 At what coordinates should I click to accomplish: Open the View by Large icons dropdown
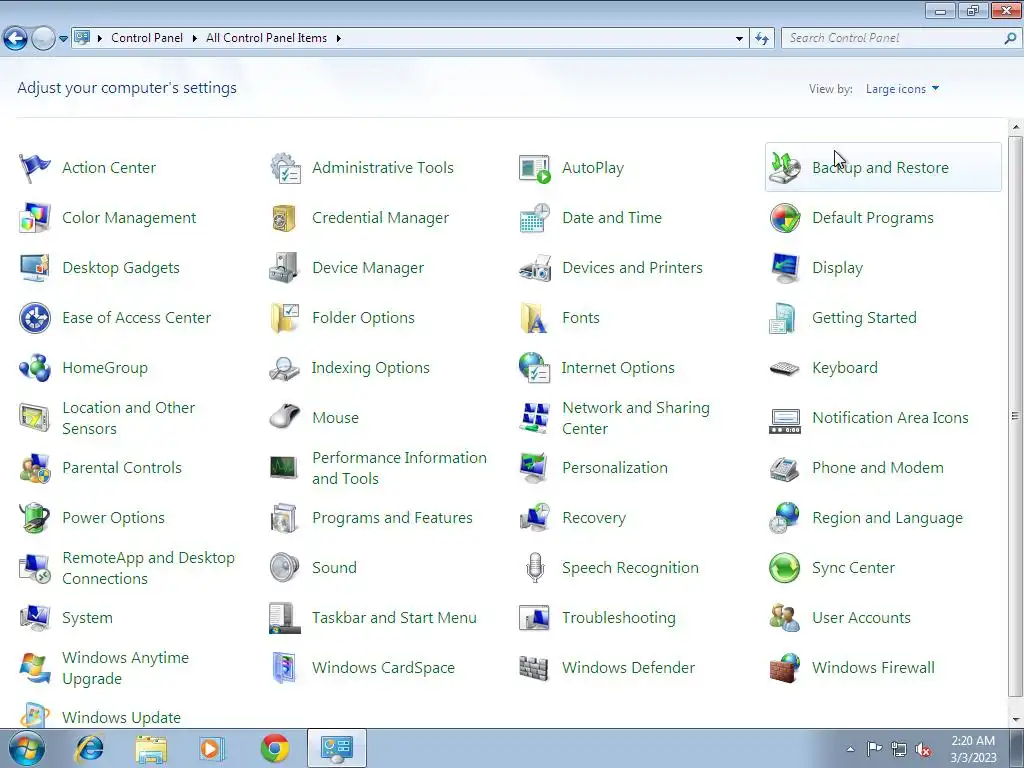coord(903,89)
